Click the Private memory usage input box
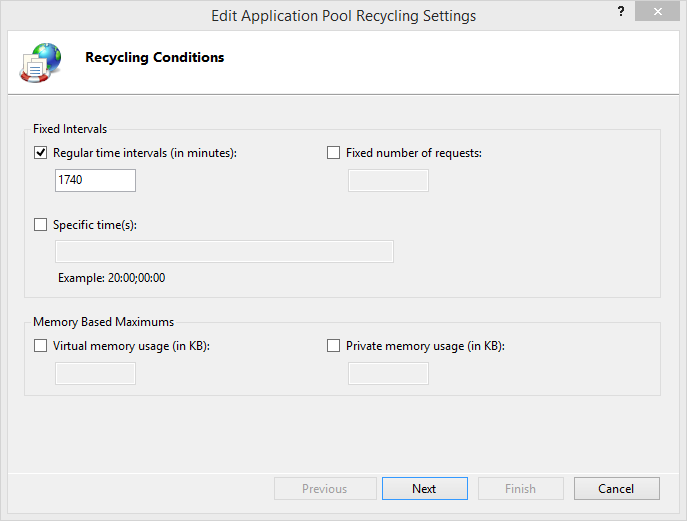The width and height of the screenshot is (687, 521). pos(388,373)
